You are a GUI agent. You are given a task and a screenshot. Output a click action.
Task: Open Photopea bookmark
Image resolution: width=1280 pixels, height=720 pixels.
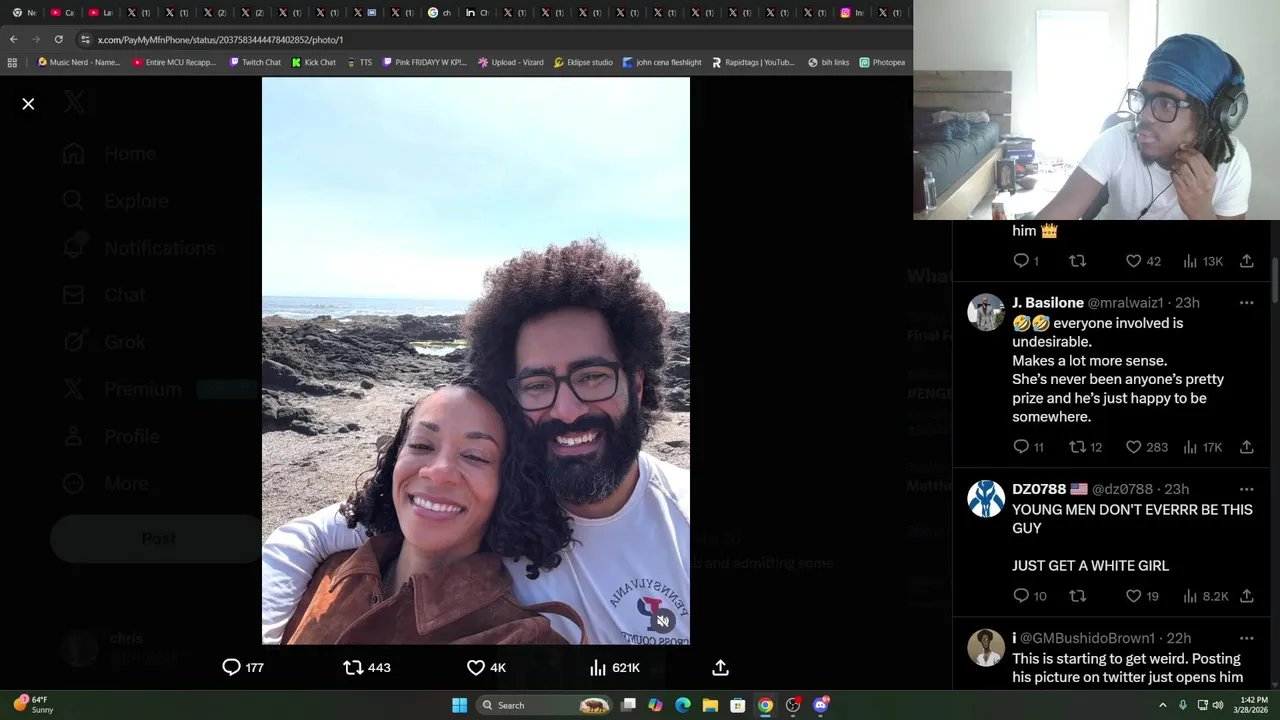882,62
